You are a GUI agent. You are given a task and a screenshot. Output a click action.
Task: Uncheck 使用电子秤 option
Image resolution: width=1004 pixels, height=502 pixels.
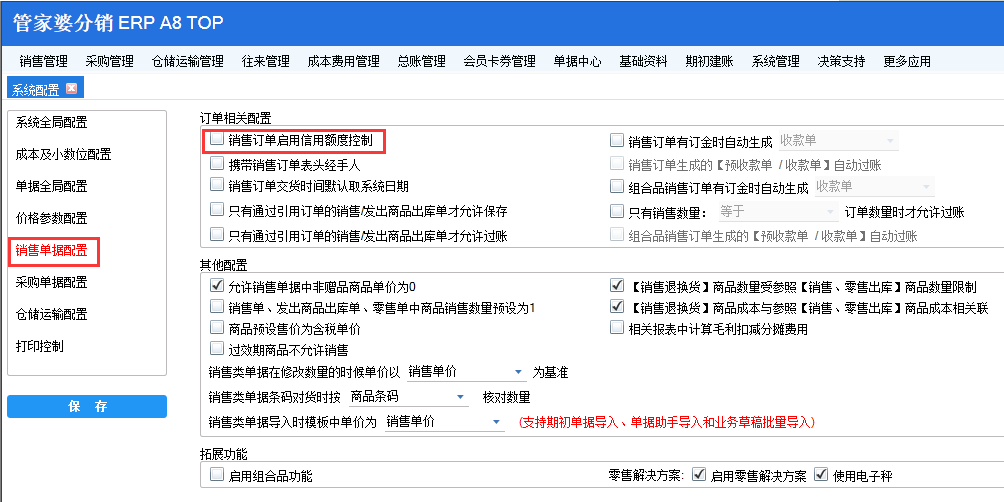(820, 475)
